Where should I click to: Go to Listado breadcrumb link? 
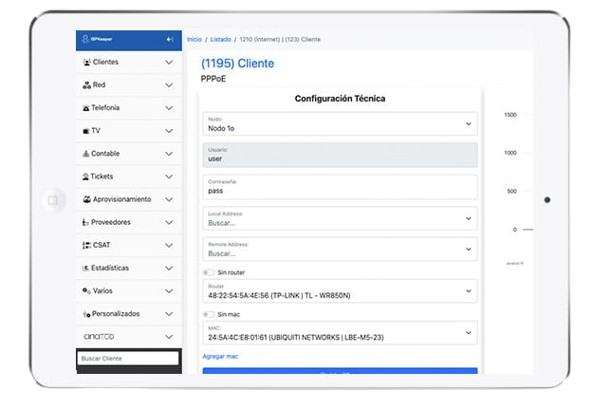point(221,39)
